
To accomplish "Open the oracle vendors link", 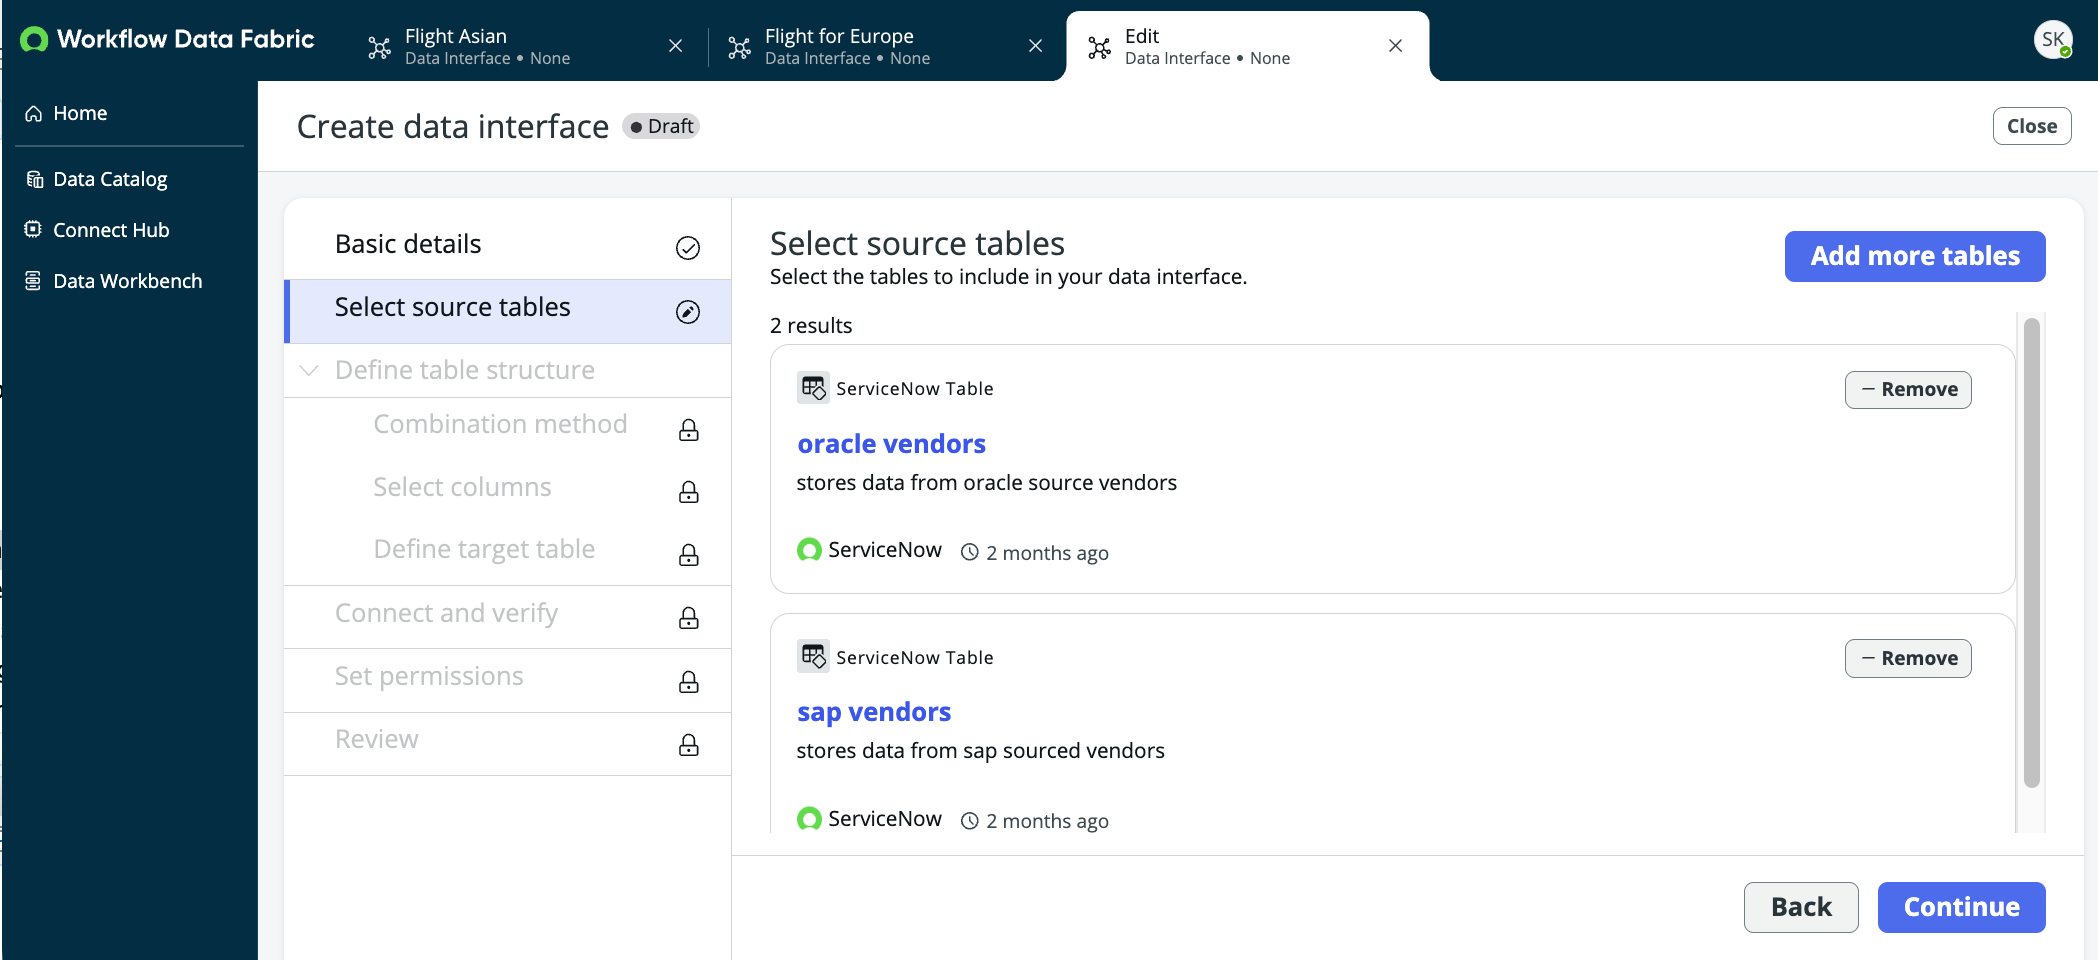I will pos(891,444).
